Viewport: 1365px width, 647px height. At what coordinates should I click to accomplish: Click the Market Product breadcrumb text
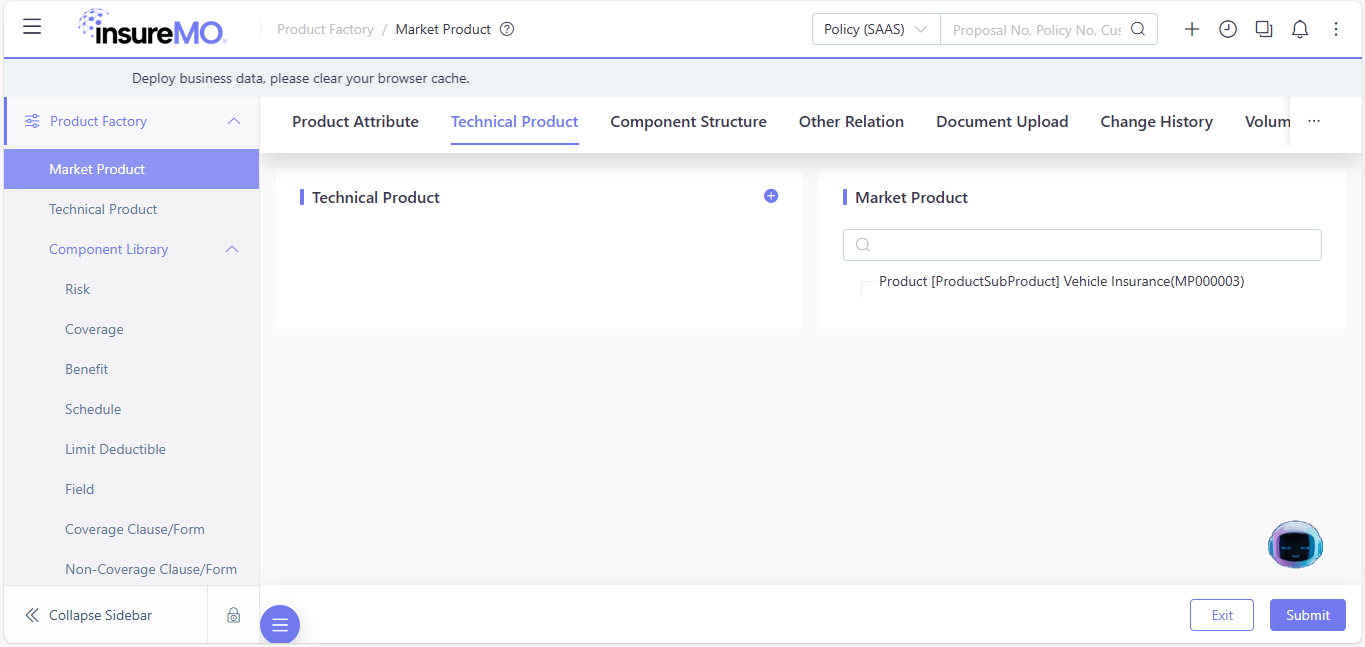pyautogui.click(x=443, y=29)
